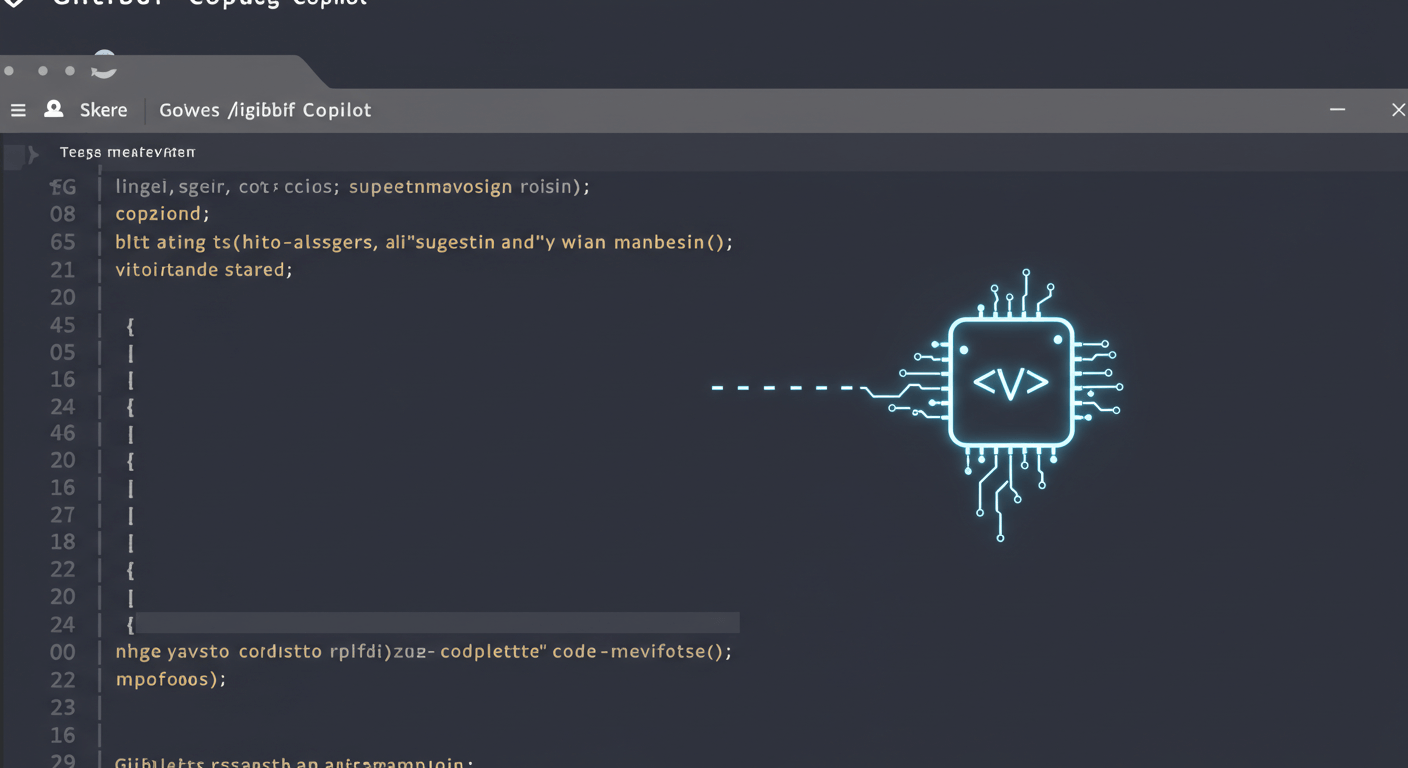The width and height of the screenshot is (1408, 768).
Task: Select the chip illustration with <V> label
Action: pyautogui.click(x=1011, y=381)
